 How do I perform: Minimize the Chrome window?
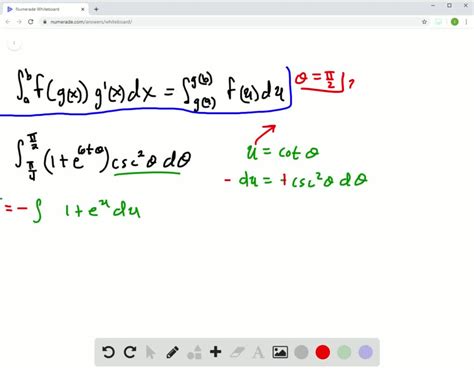[x=433, y=5]
